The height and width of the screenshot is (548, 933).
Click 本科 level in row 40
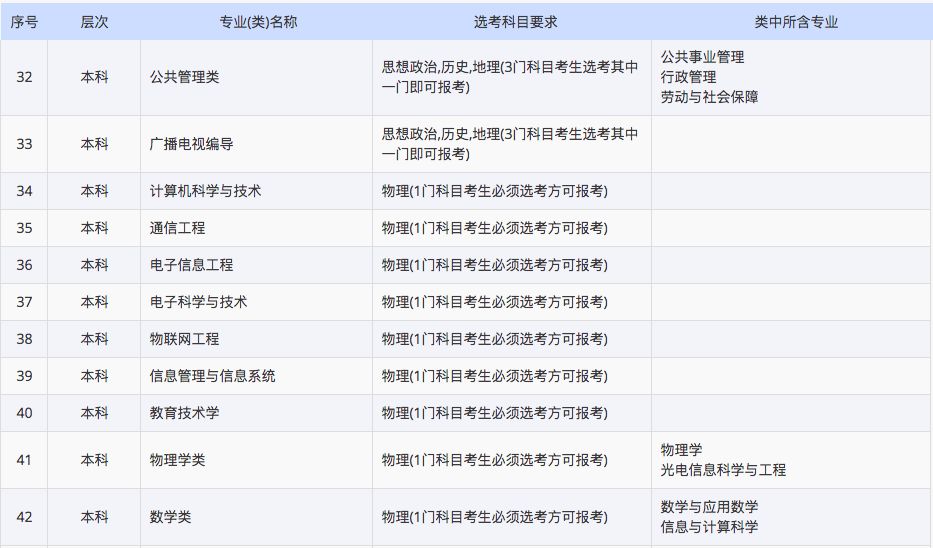[94, 412]
